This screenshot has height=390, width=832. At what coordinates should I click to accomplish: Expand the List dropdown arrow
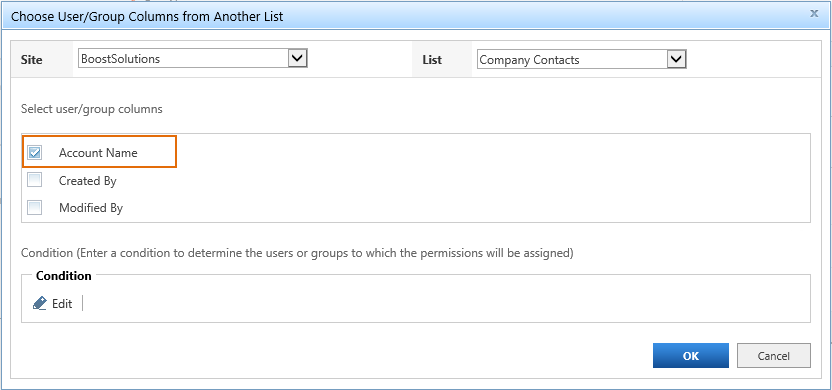click(x=677, y=59)
